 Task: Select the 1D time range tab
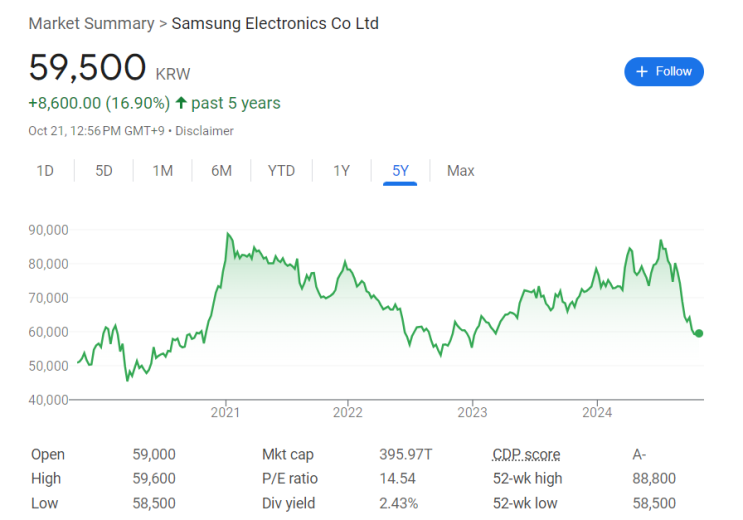coord(45,171)
